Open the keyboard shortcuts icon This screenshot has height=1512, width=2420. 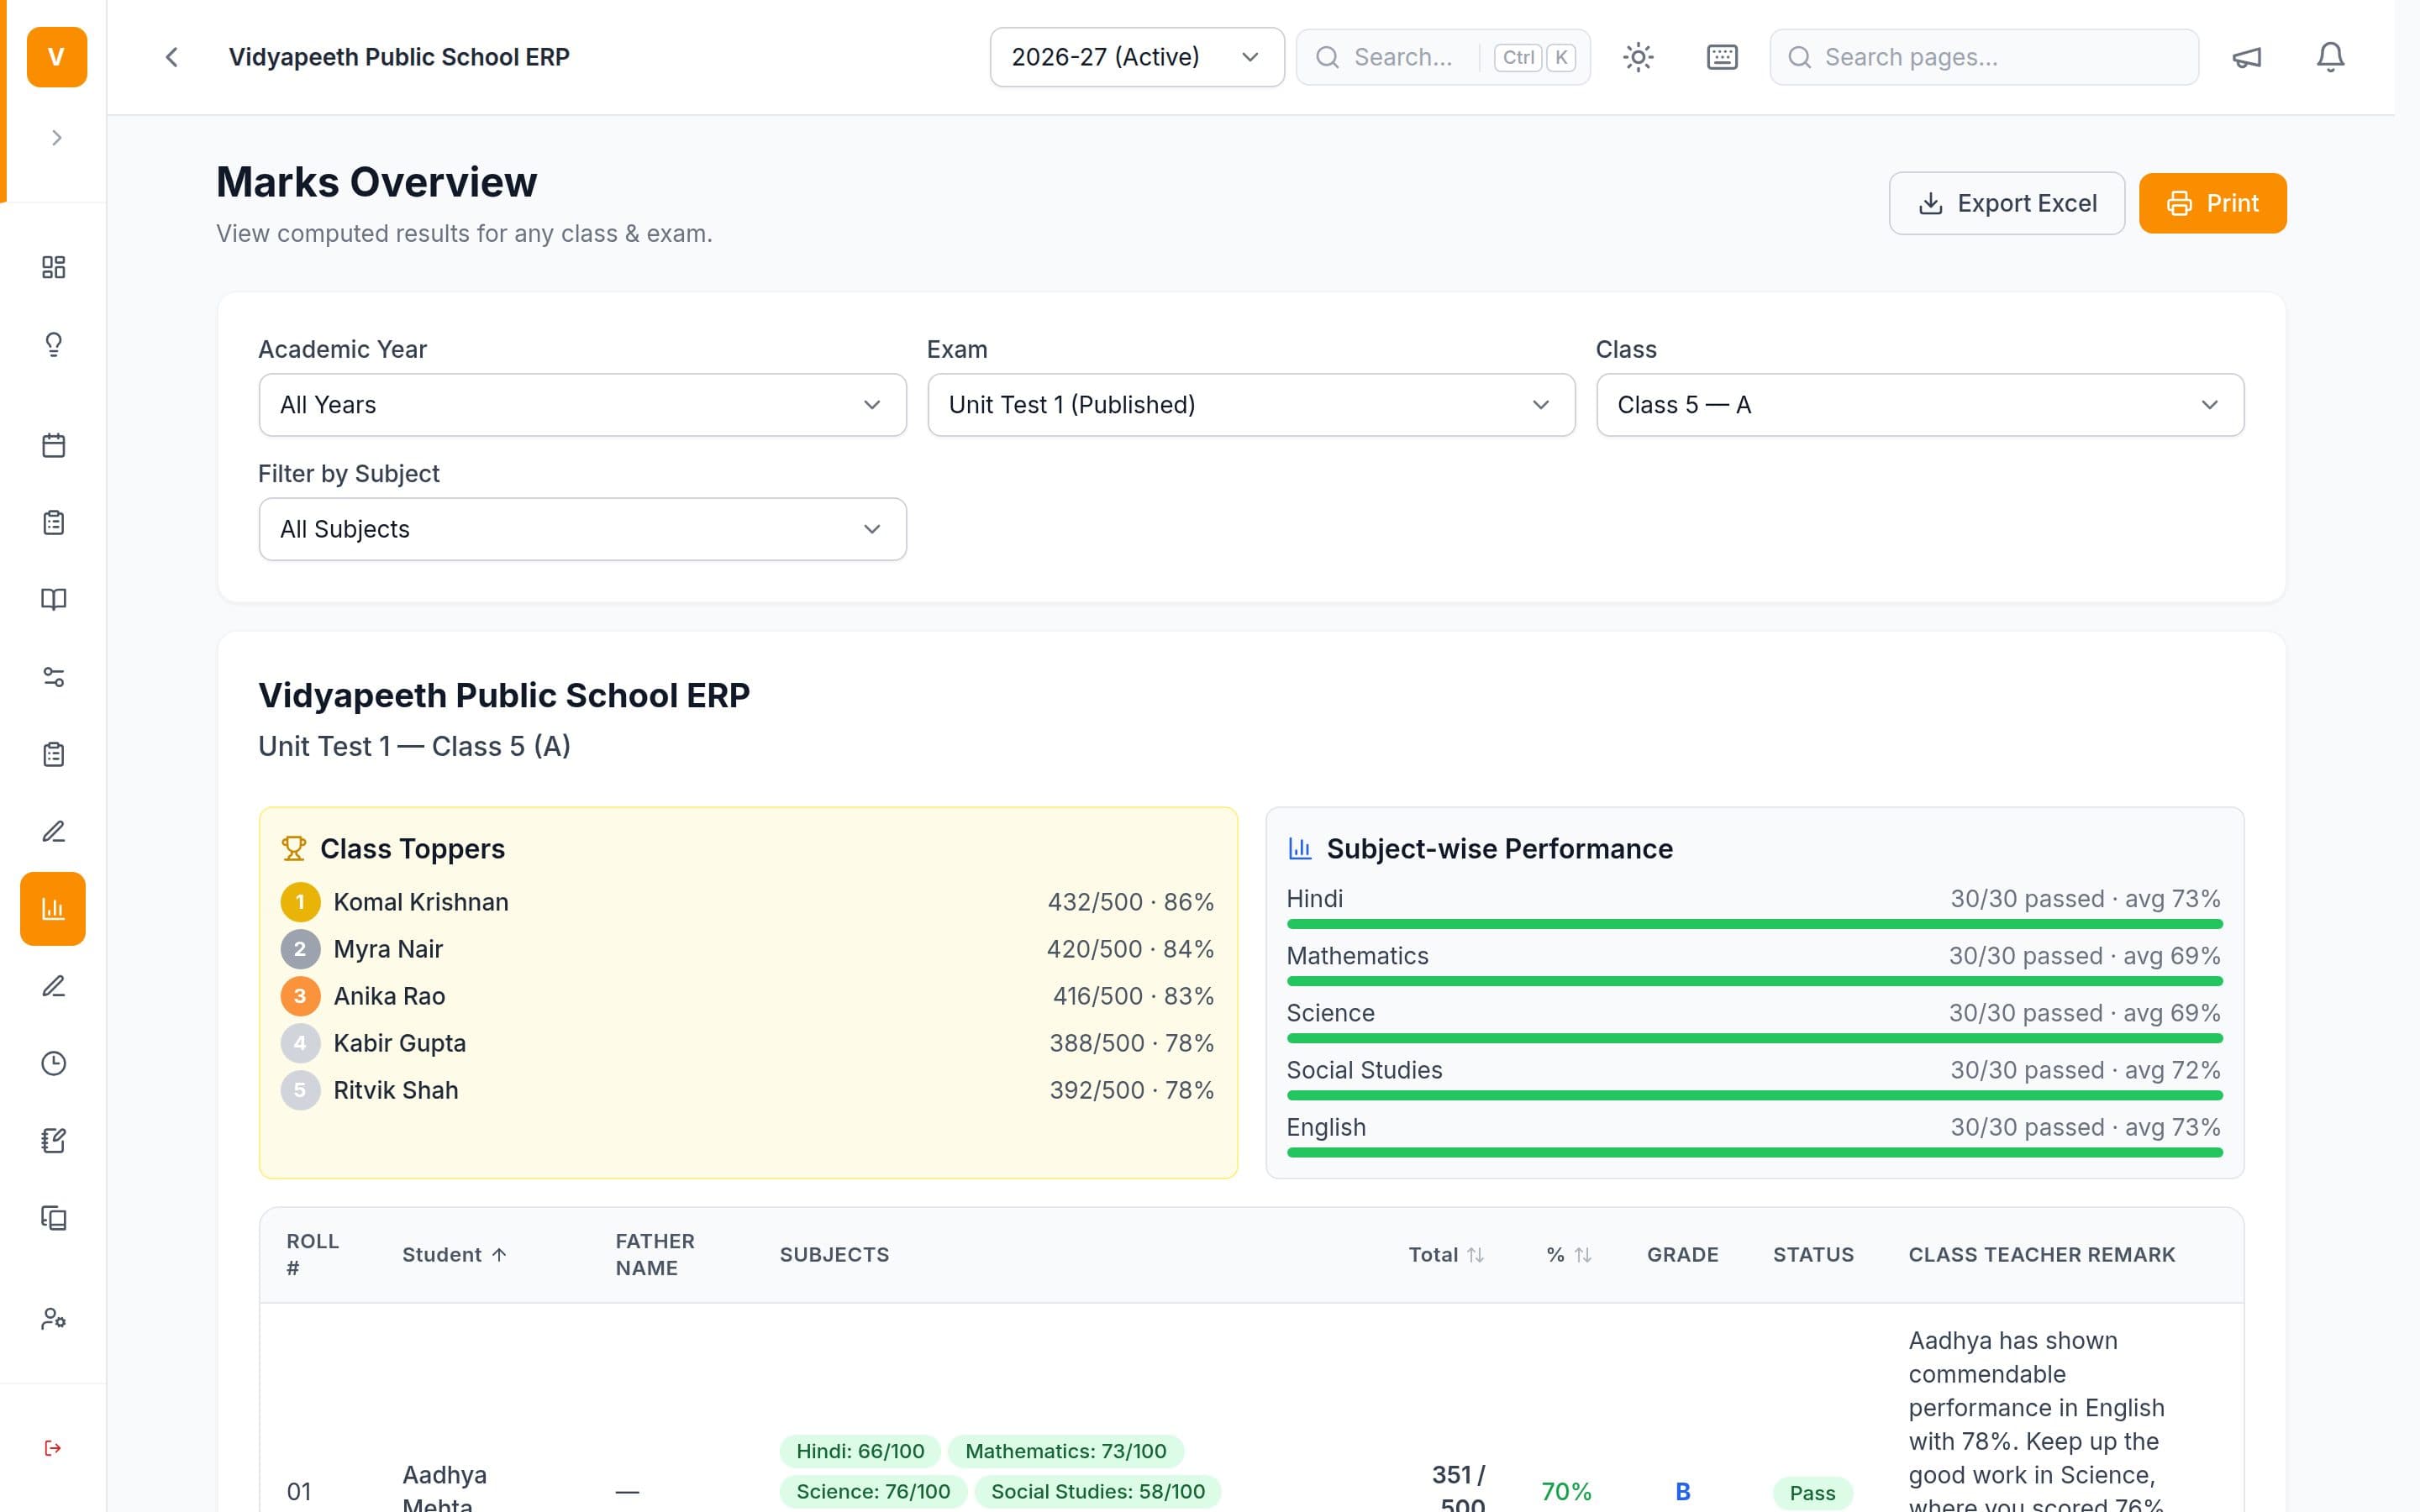coord(1722,57)
